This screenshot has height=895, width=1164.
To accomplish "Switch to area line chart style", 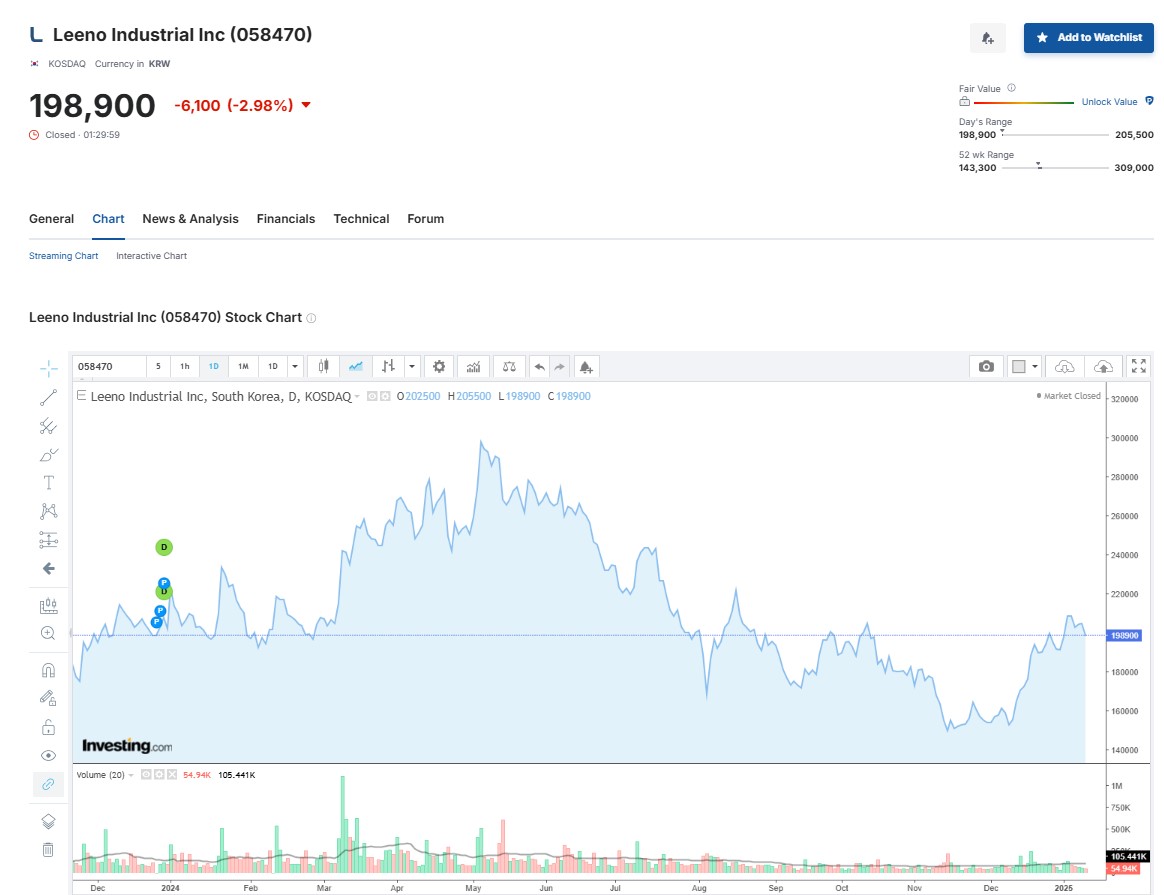I will click(356, 367).
